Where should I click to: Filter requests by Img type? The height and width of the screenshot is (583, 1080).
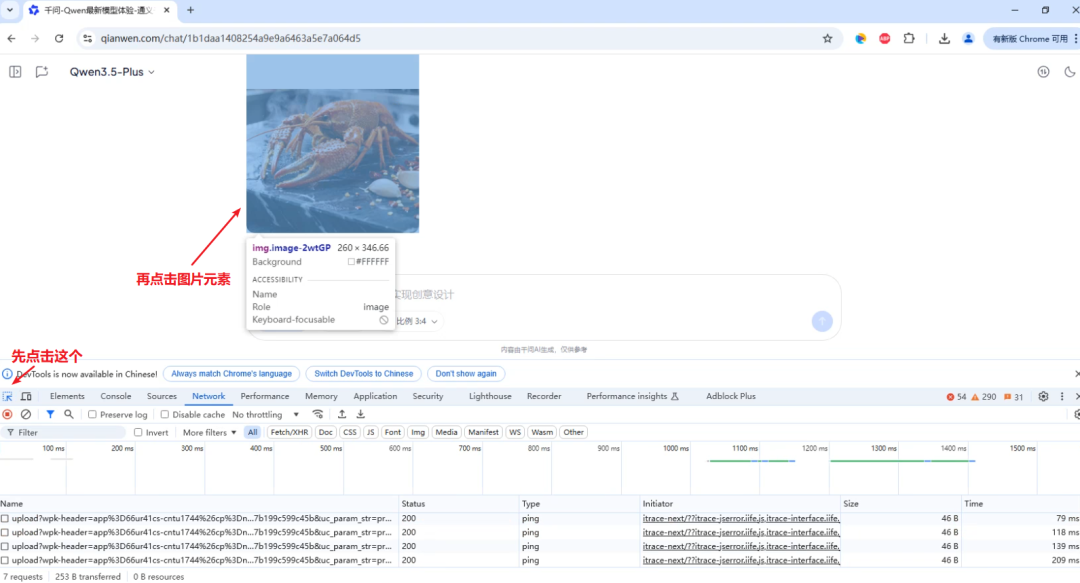pyautogui.click(x=418, y=432)
